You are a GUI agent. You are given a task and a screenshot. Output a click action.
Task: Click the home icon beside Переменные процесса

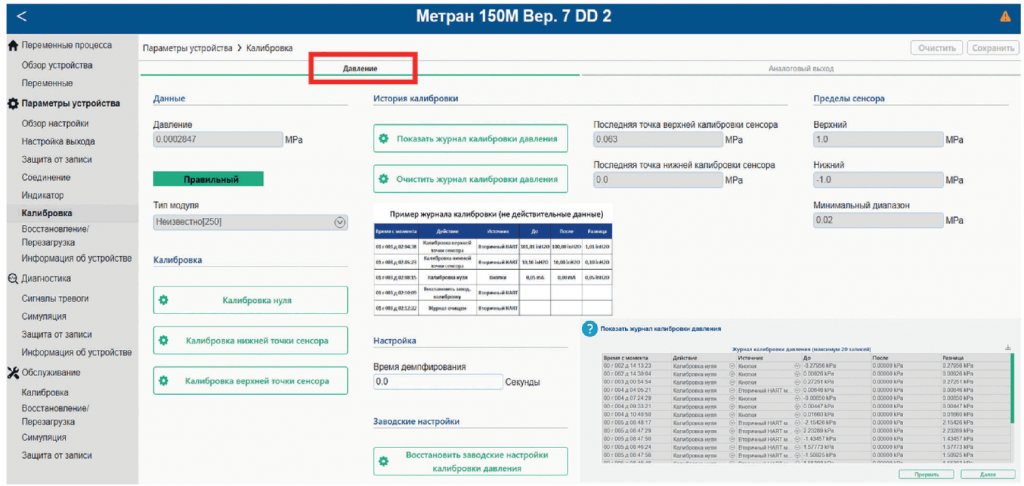(12, 46)
